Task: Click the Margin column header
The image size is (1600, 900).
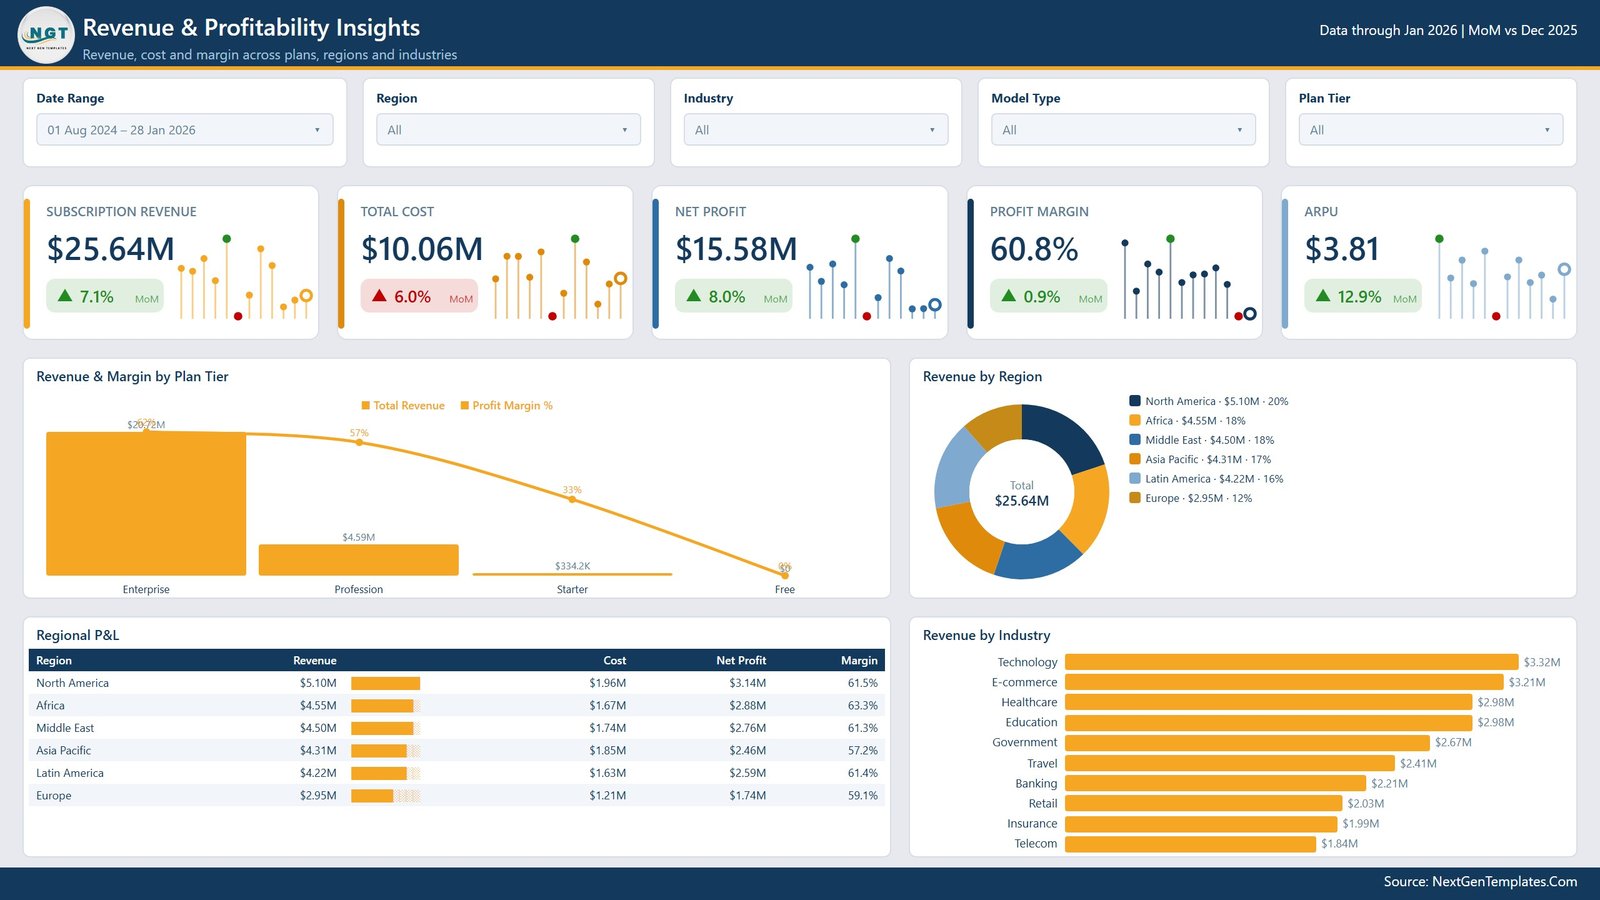Action: coord(859,660)
